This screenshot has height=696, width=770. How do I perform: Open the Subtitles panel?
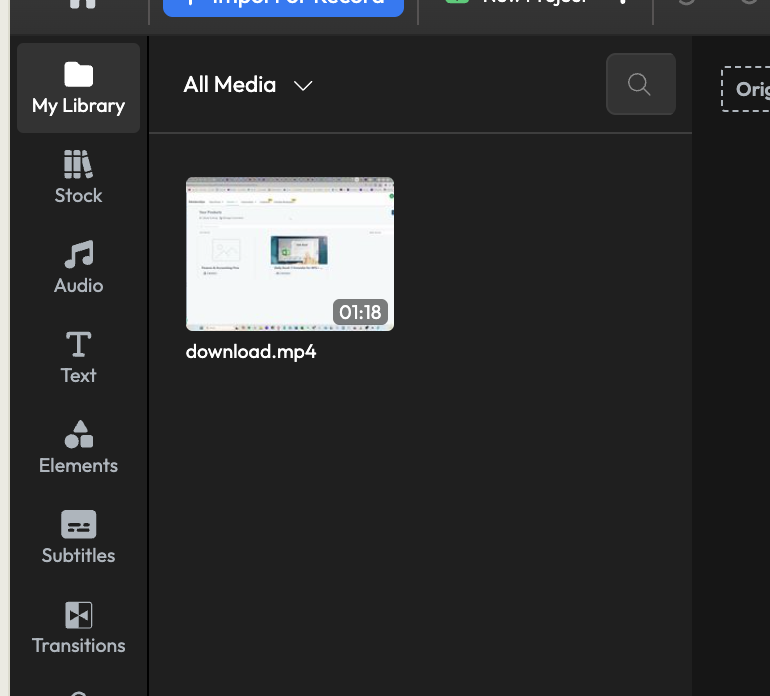78,538
